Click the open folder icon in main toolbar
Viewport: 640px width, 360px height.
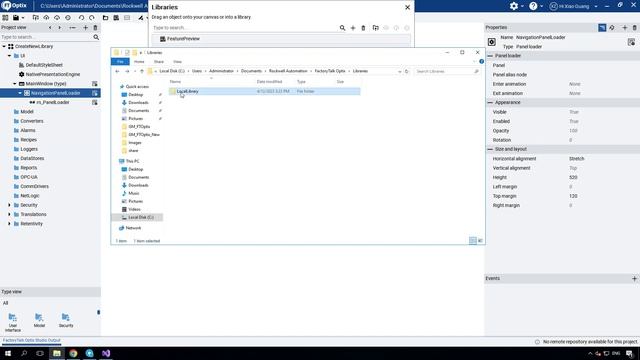105,18
